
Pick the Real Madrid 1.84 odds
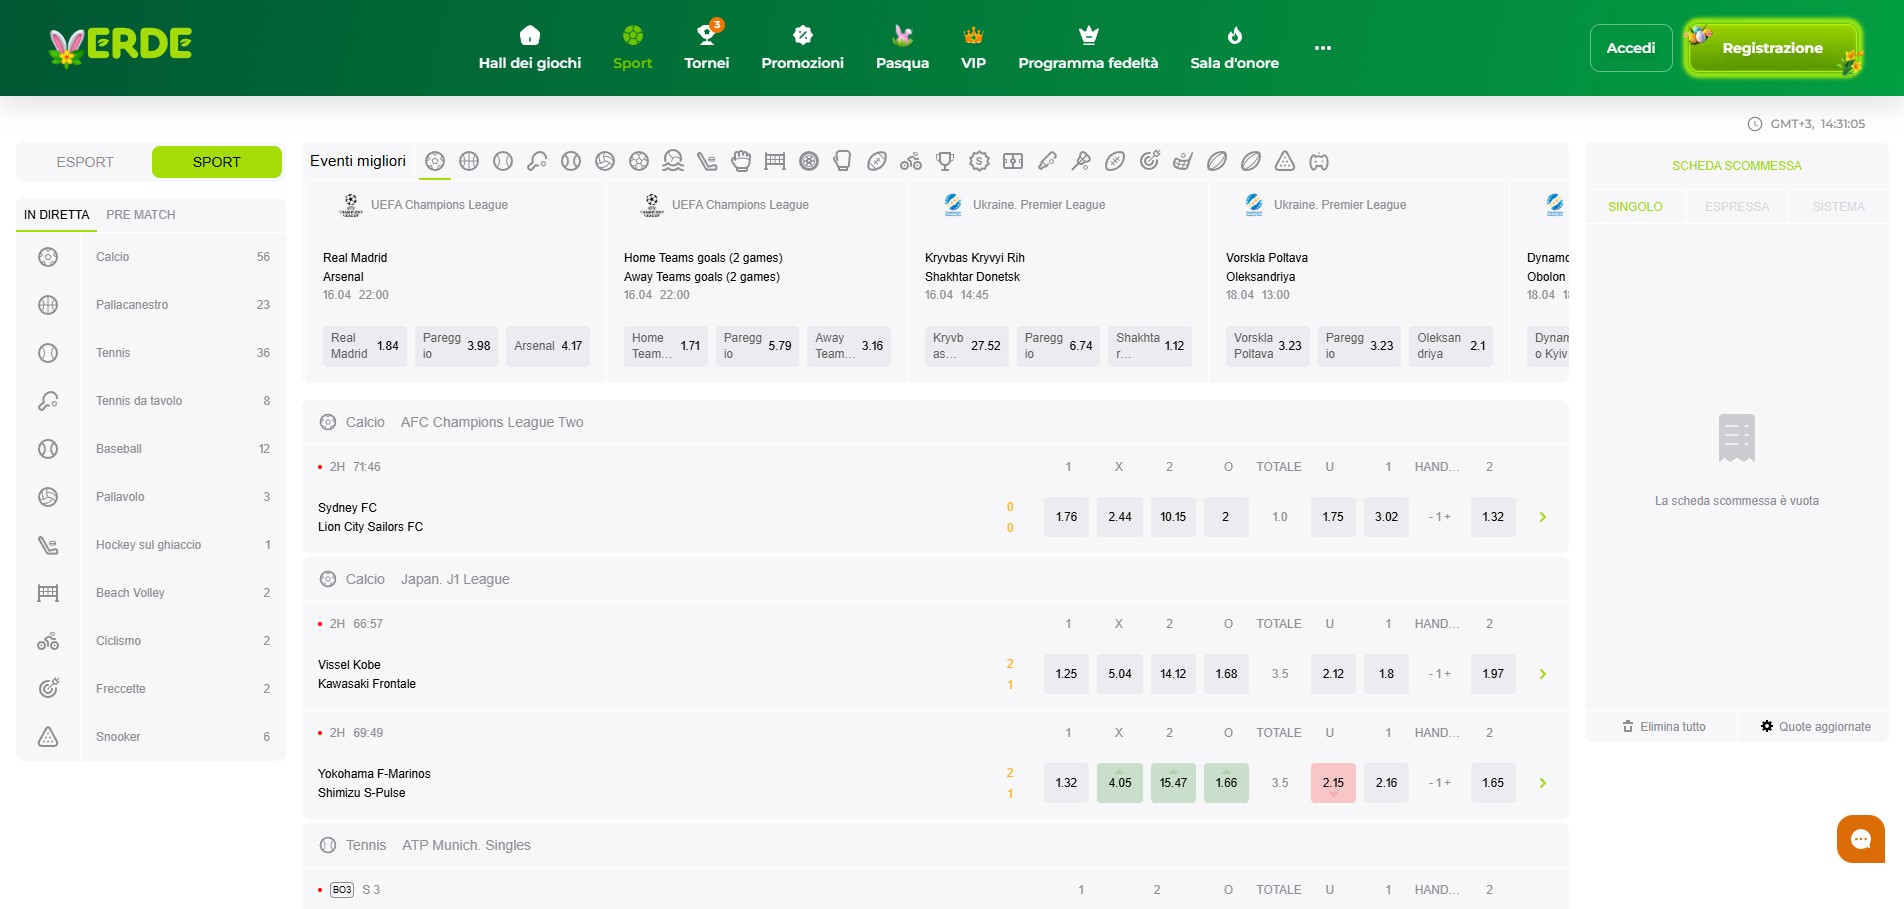(365, 346)
